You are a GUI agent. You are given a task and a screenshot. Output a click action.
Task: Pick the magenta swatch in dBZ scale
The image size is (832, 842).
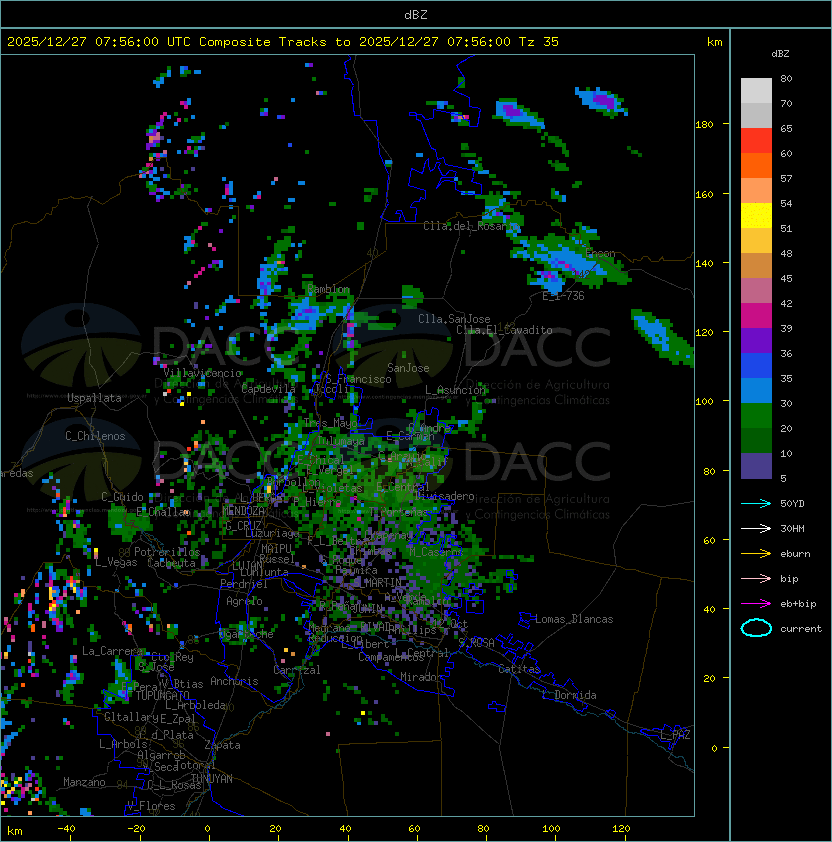tap(756, 316)
